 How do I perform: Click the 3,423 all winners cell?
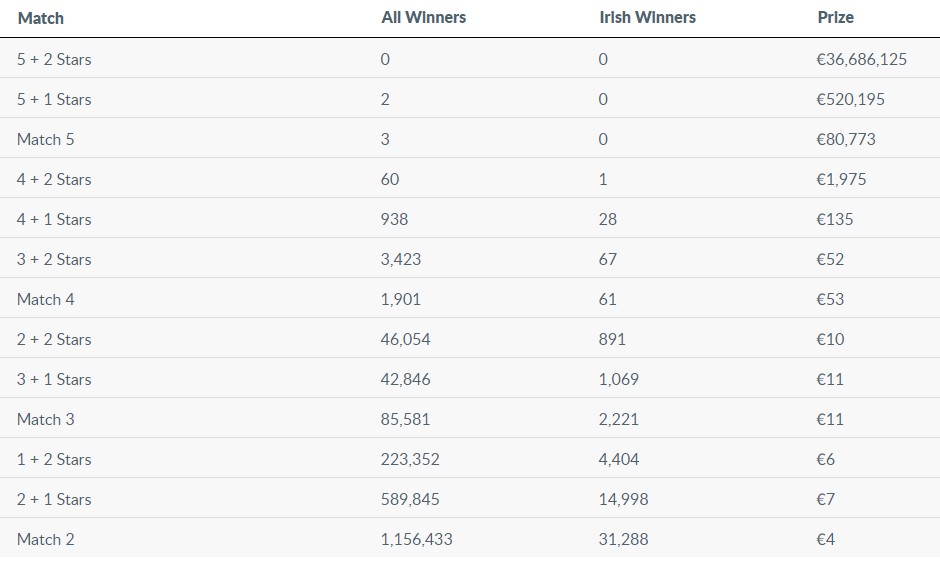401,259
